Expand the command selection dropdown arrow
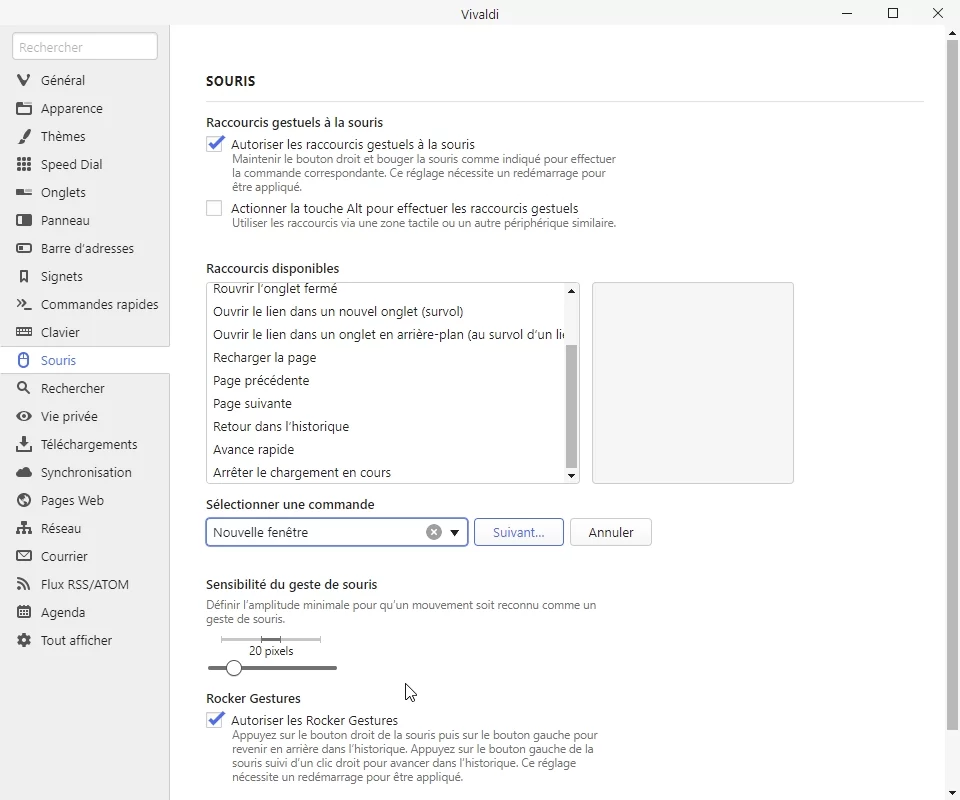 click(x=454, y=533)
